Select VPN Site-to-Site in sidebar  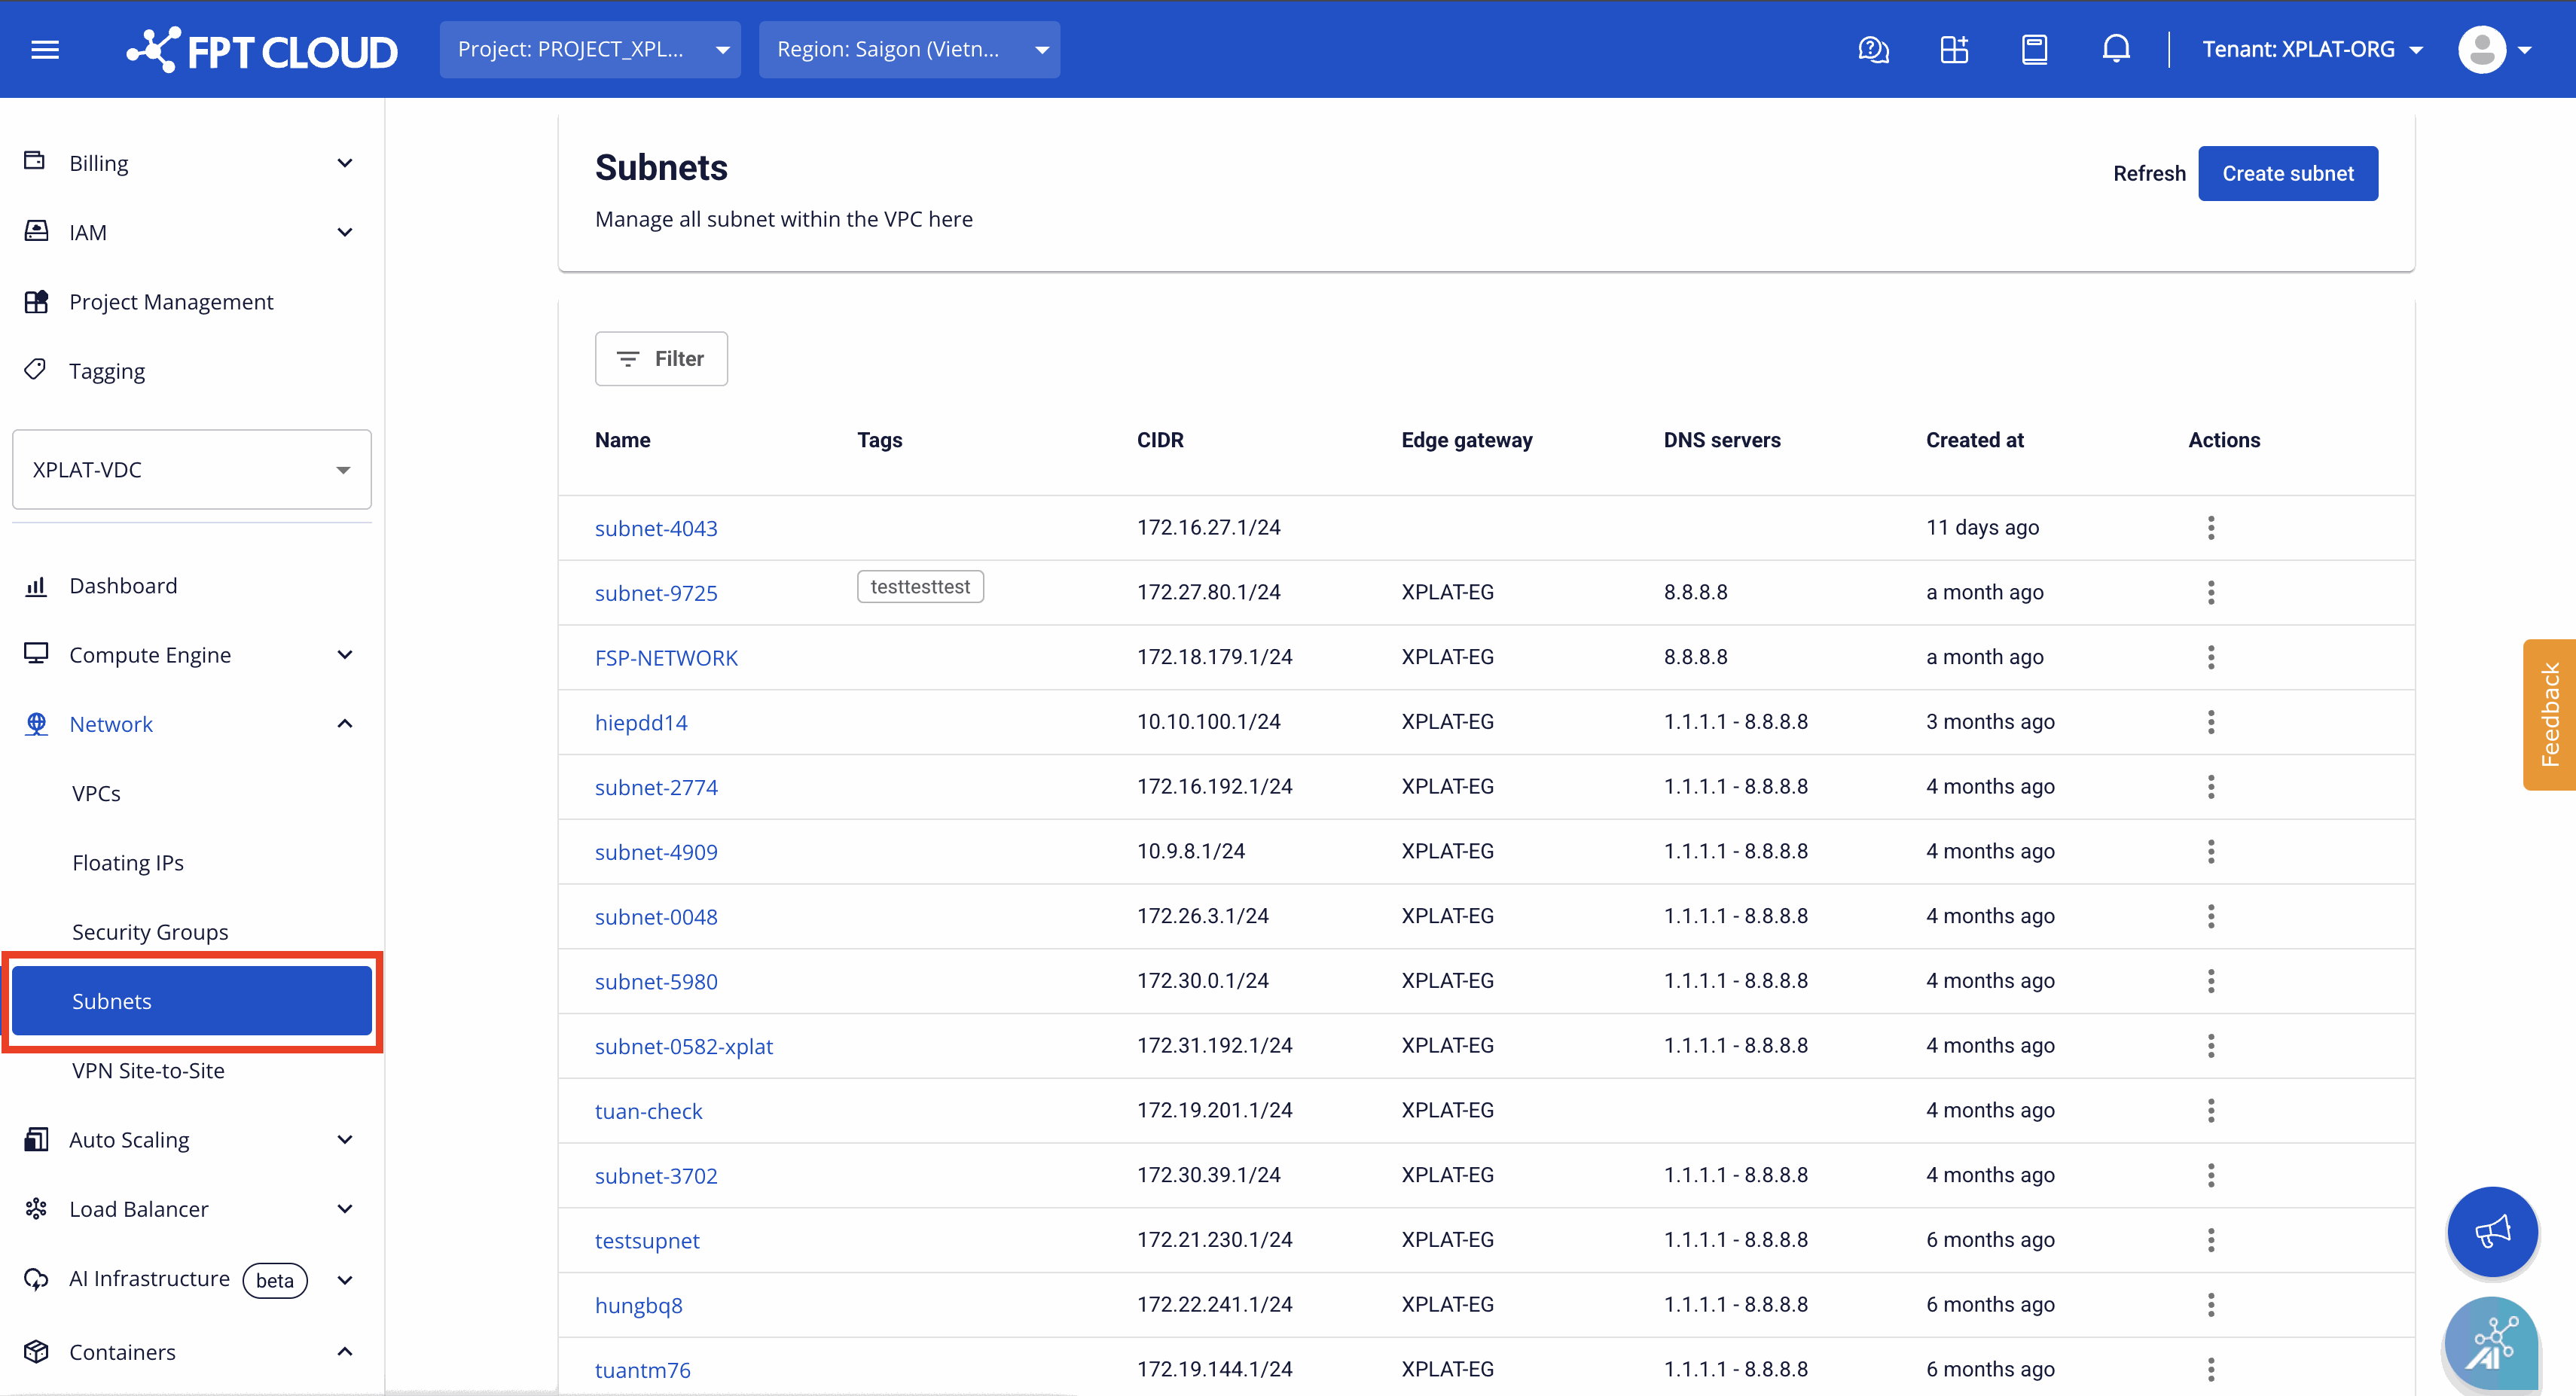pos(148,1070)
